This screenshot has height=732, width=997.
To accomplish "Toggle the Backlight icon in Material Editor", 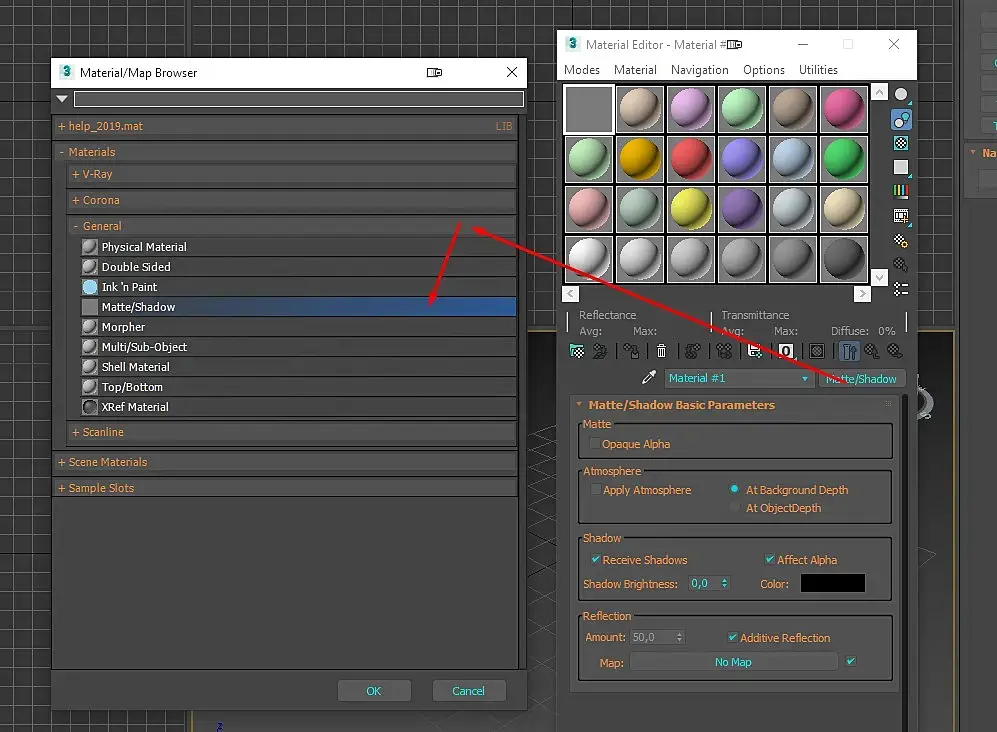I will pyautogui.click(x=901, y=119).
